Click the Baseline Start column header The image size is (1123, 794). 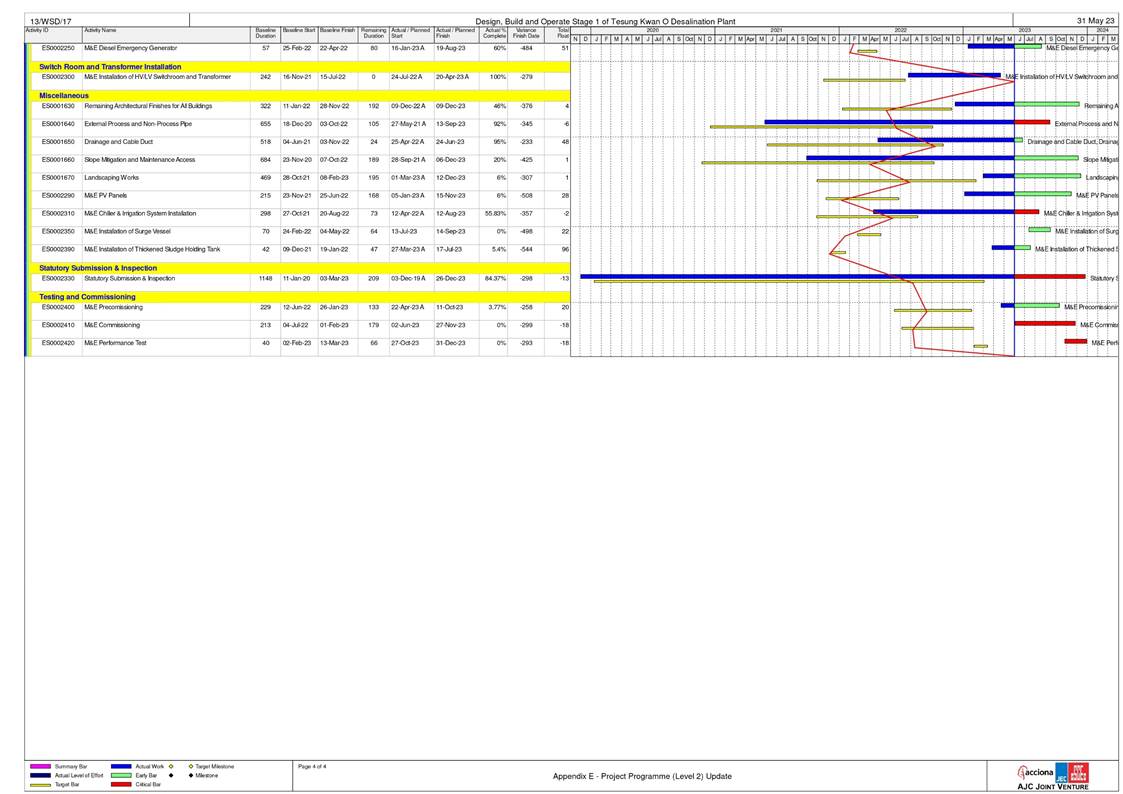(x=298, y=31)
